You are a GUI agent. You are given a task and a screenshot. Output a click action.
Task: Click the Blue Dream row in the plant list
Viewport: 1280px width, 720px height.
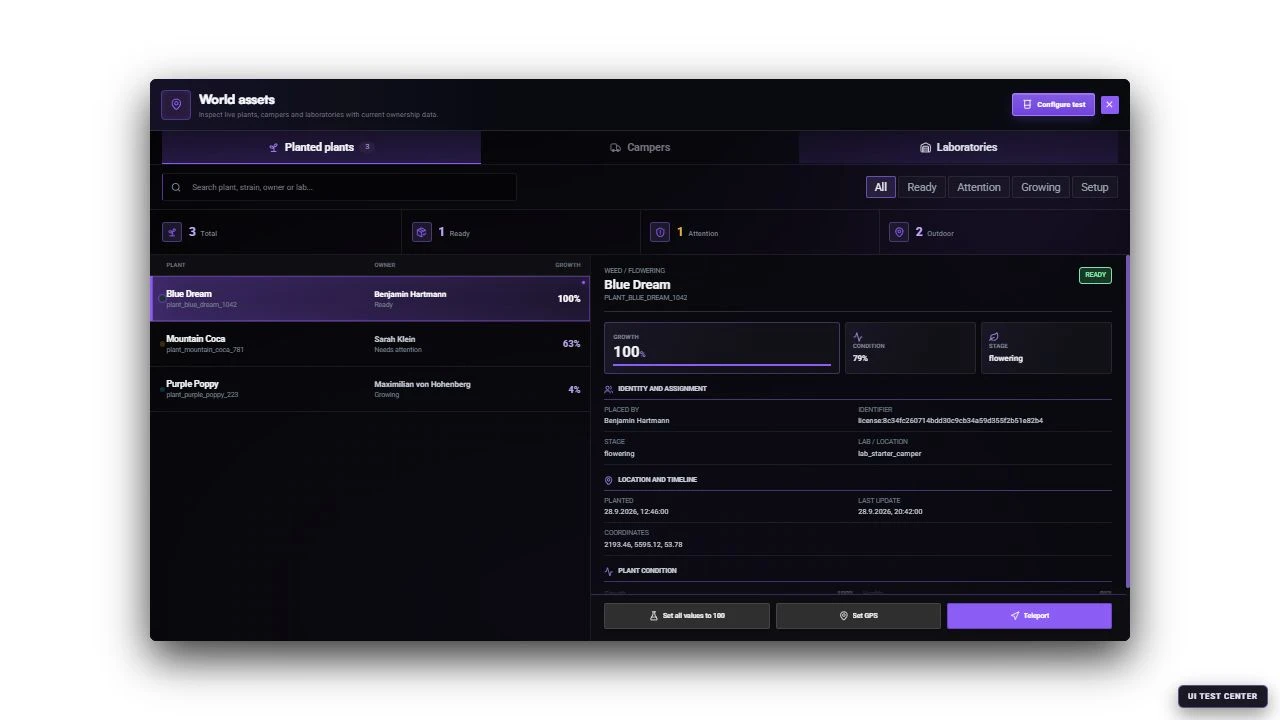(x=370, y=299)
